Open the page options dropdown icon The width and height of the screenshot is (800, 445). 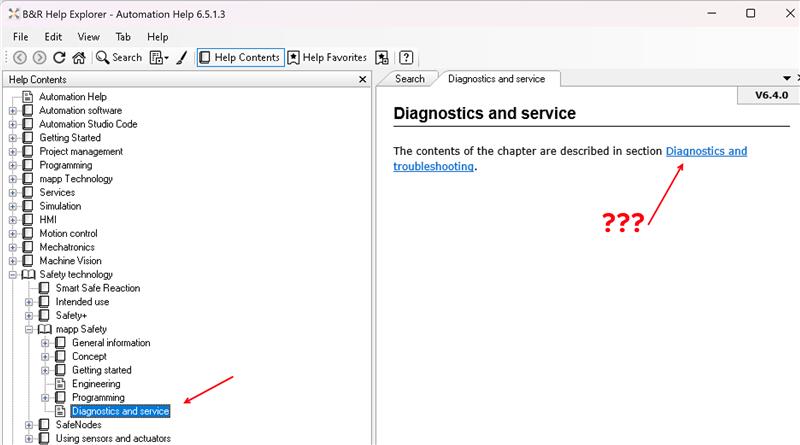(159, 58)
